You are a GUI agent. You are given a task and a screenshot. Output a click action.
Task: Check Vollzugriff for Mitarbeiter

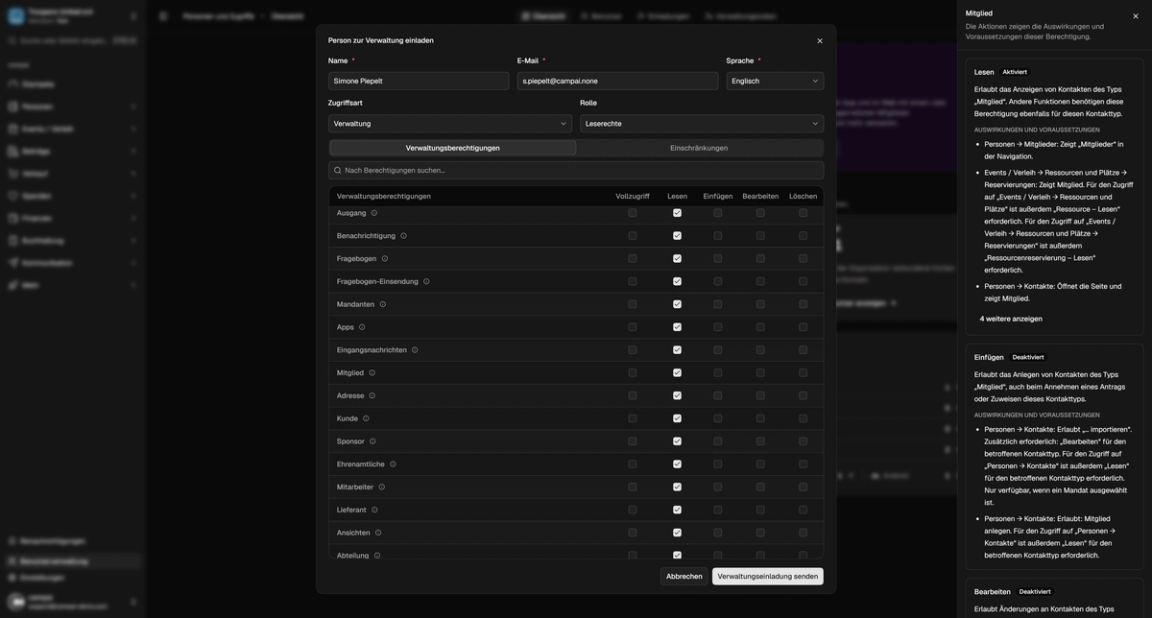(633, 486)
